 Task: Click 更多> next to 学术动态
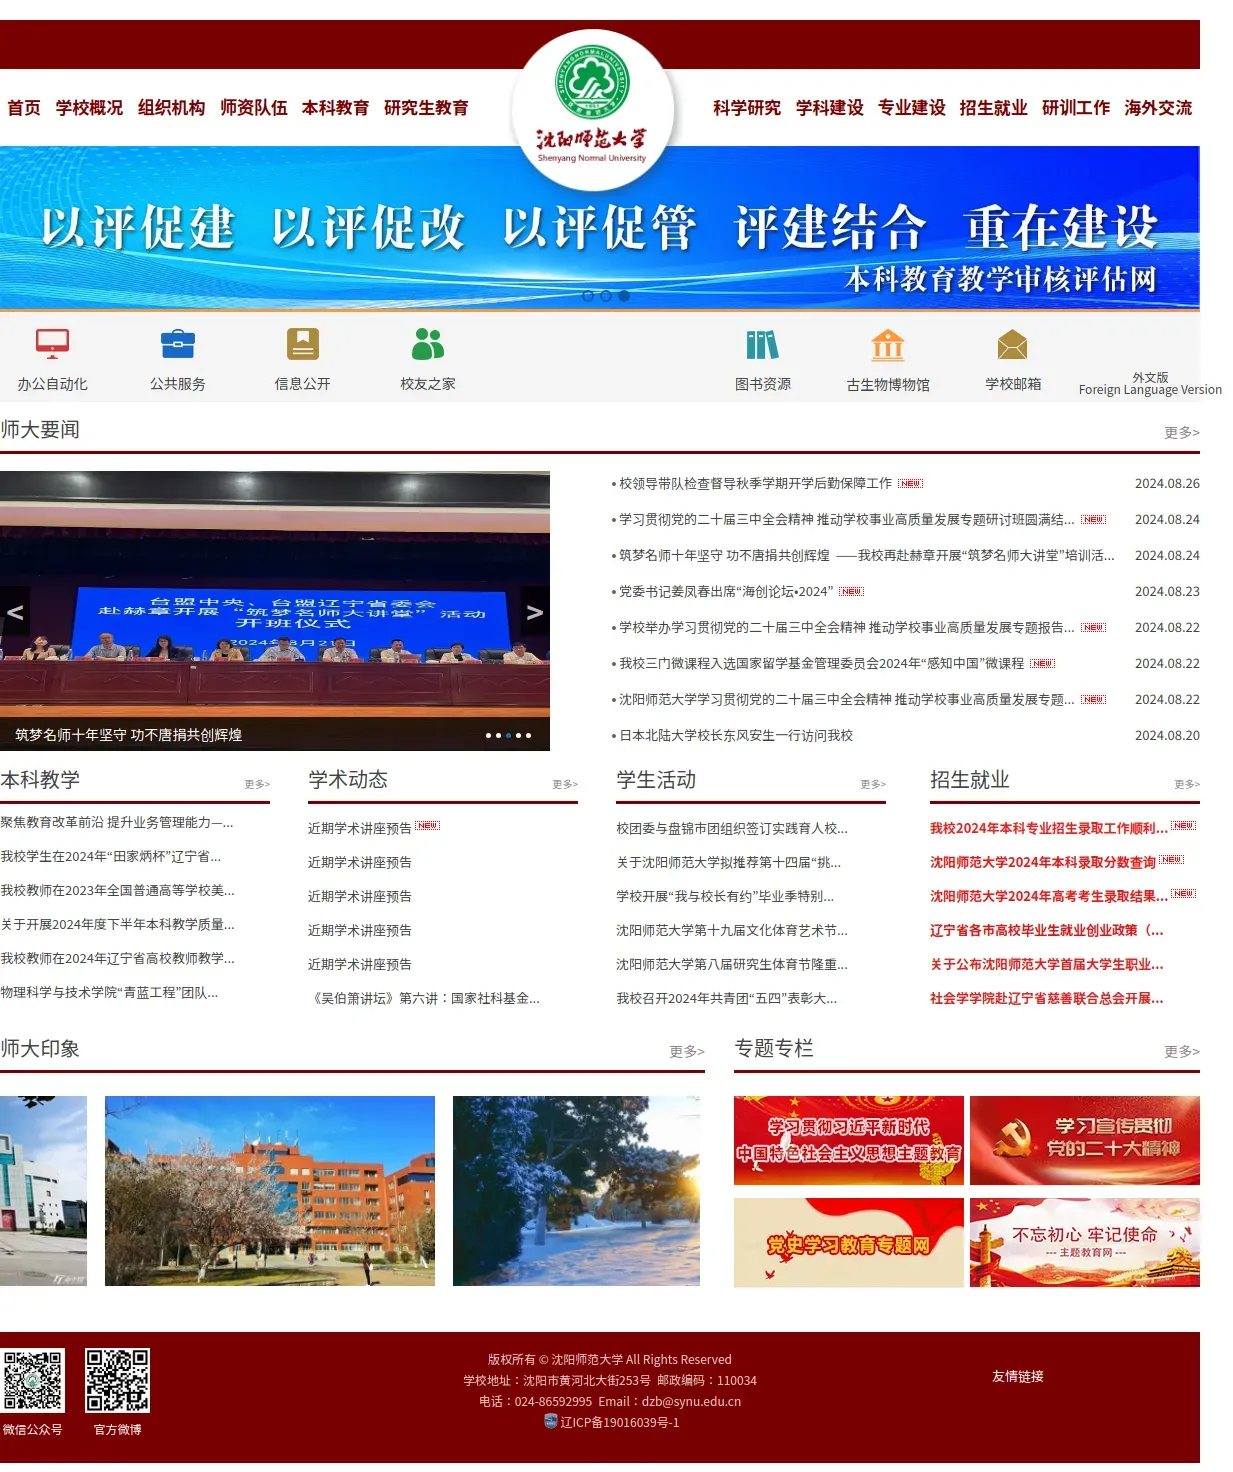(x=565, y=784)
